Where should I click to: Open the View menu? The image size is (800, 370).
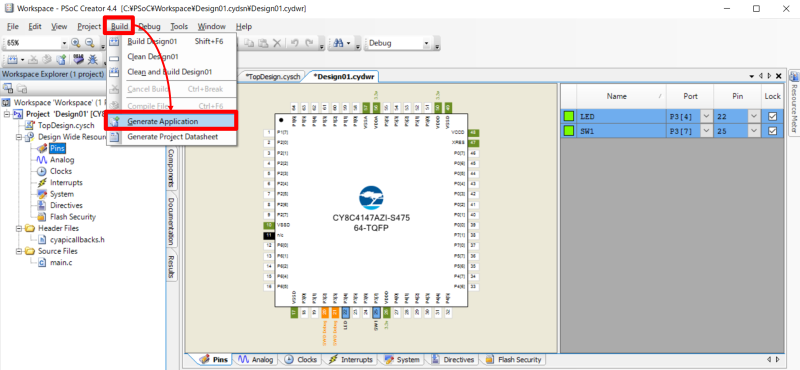[59, 26]
